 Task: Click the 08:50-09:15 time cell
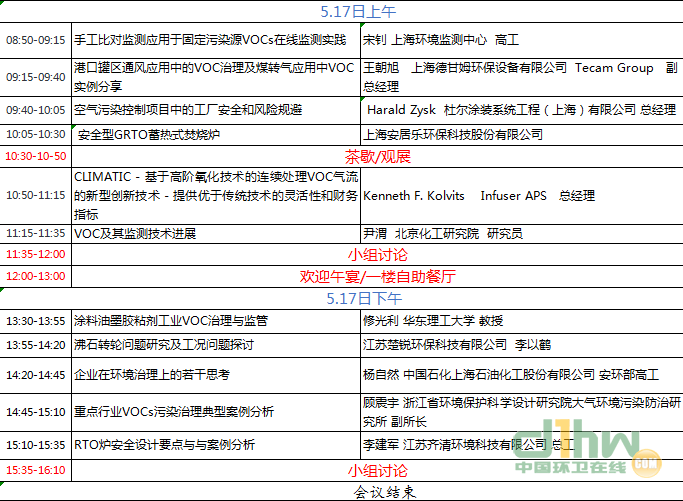(x=36, y=41)
